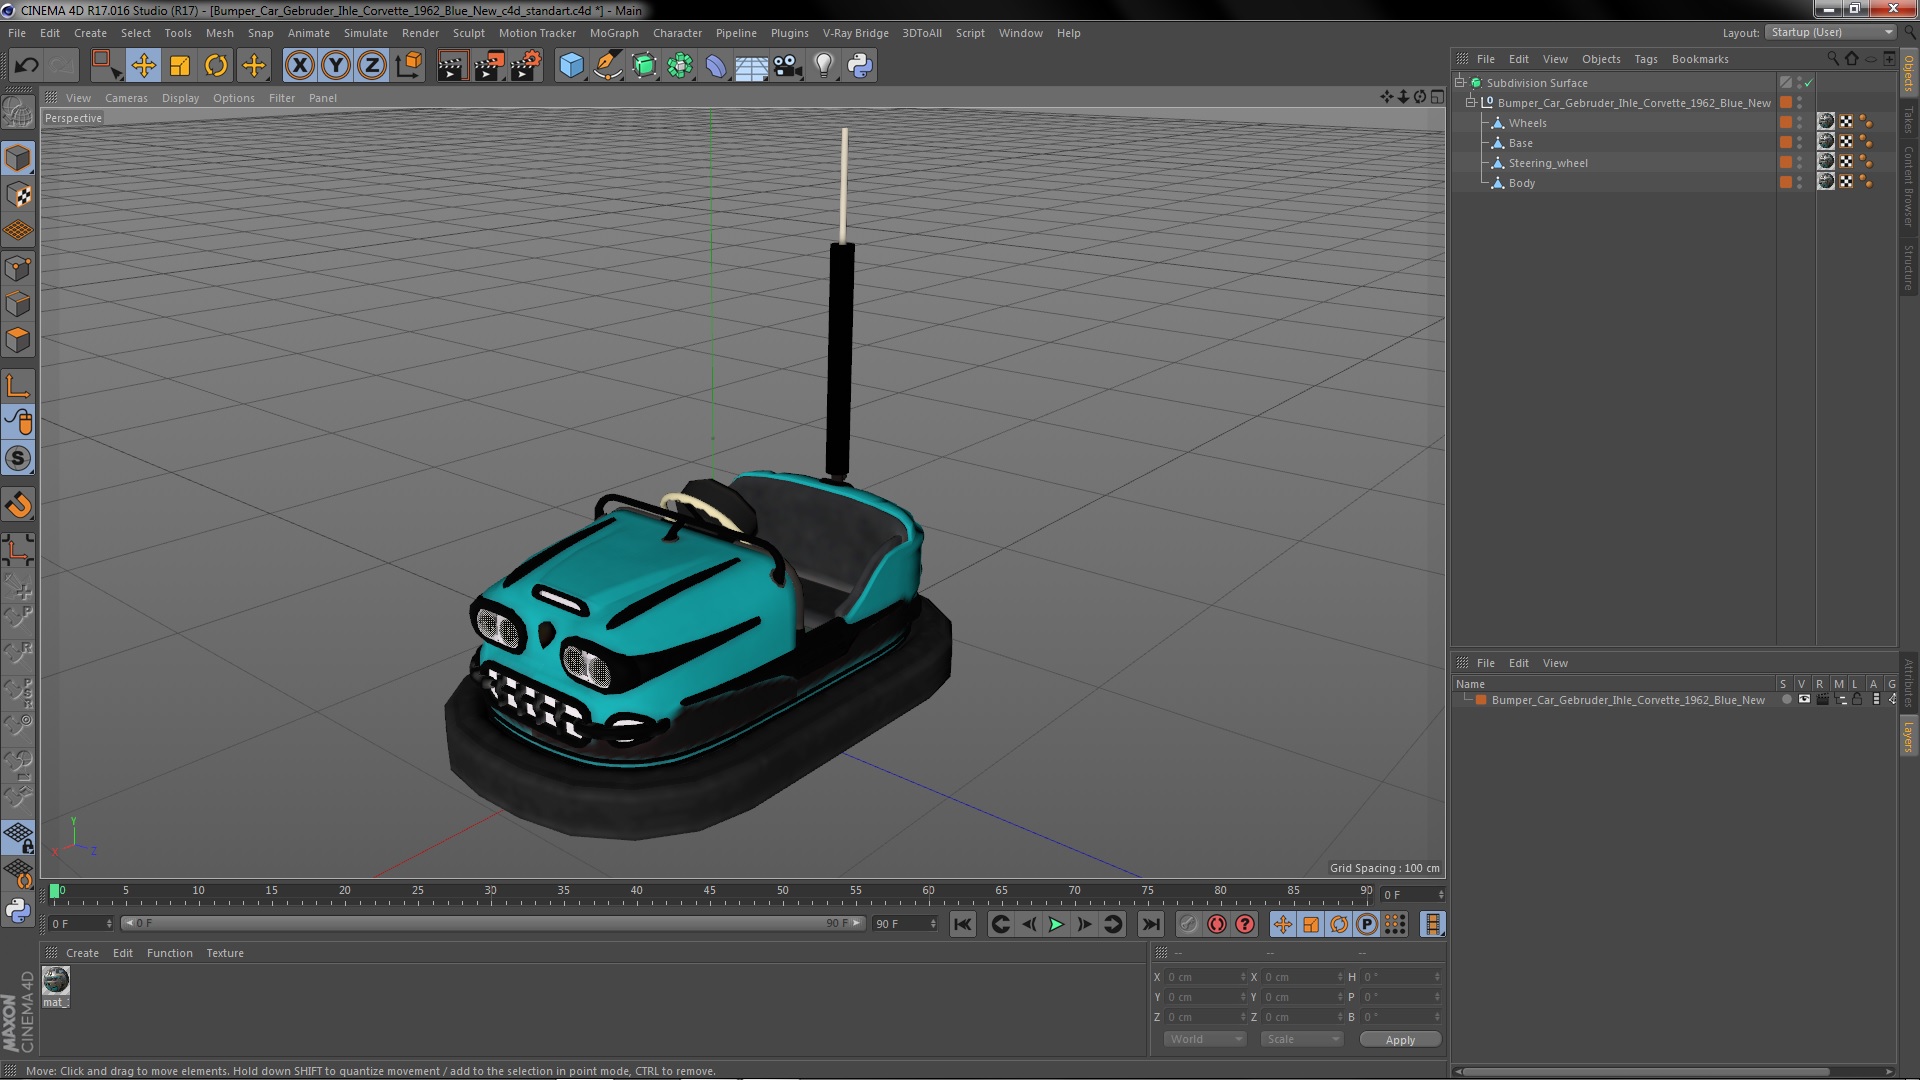The width and height of the screenshot is (1920, 1080).
Task: Switch to Texture mode in left sidebar
Action: pyautogui.click(x=18, y=195)
